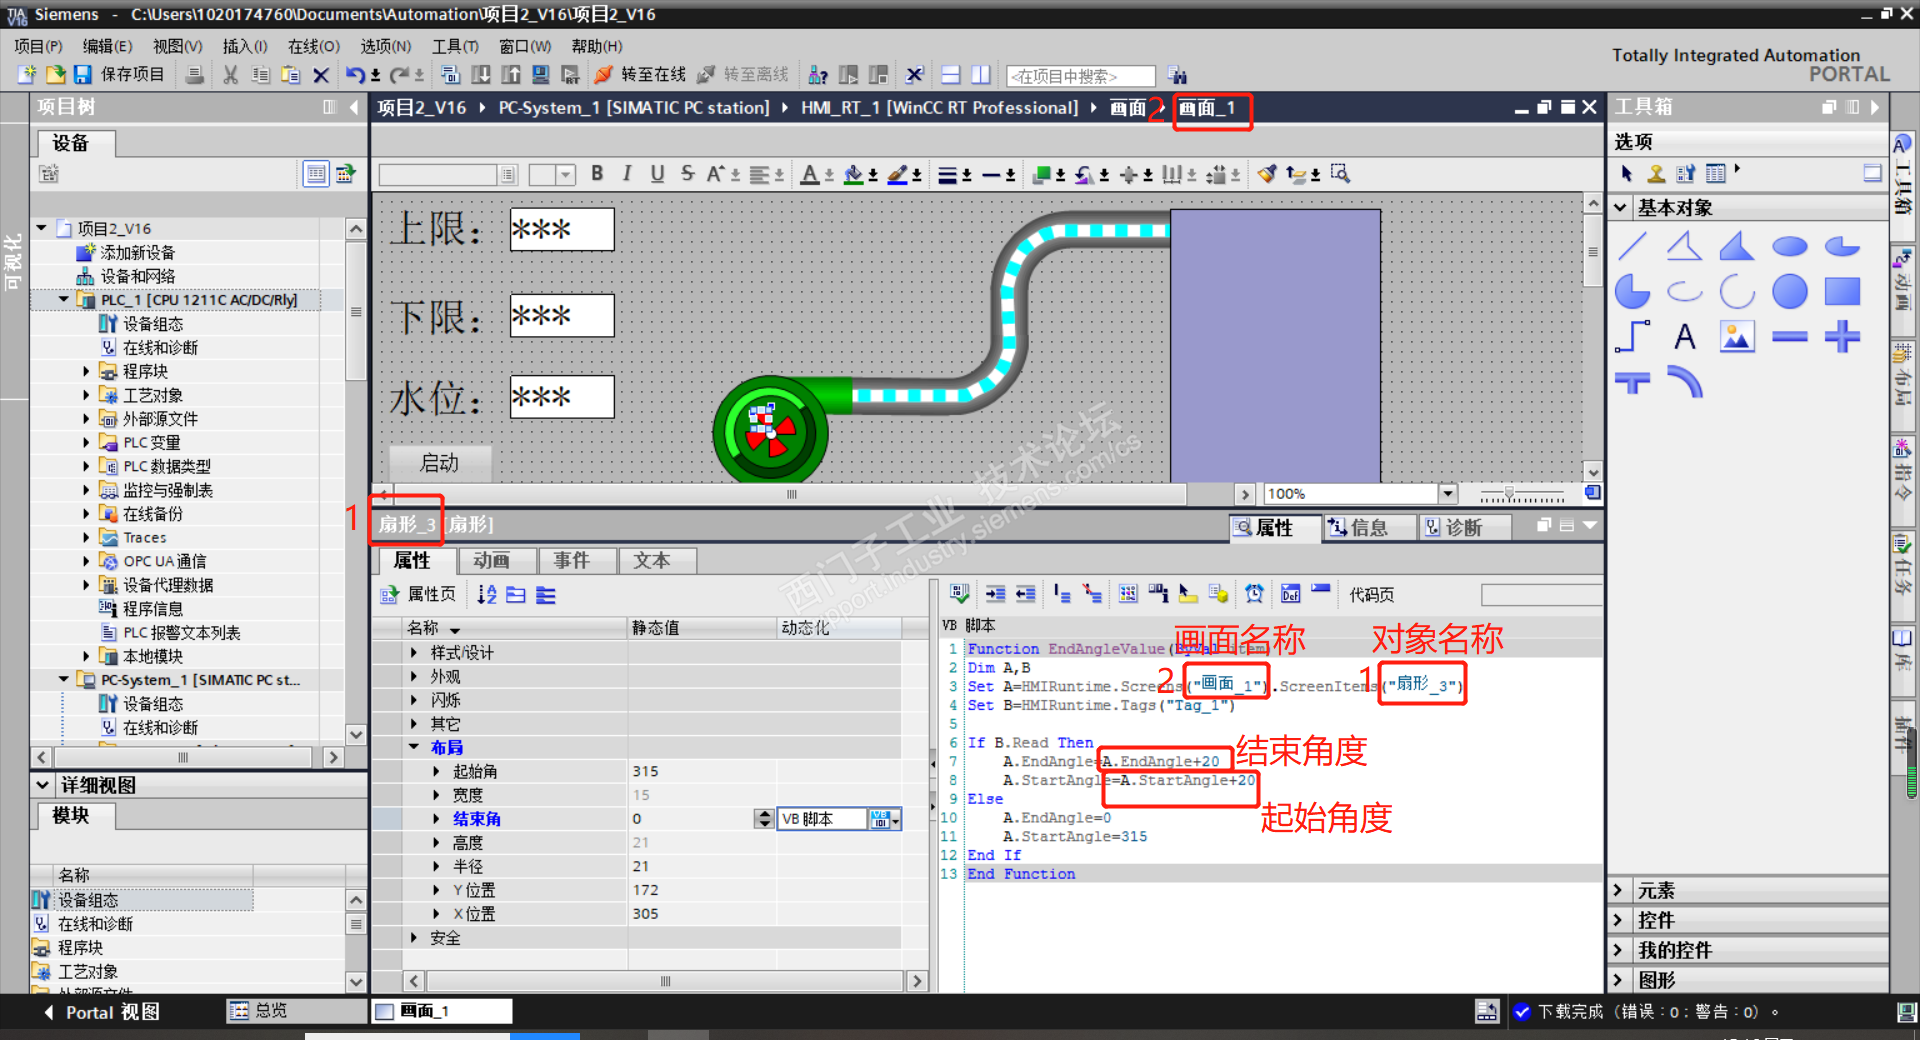Expand the 程序块 tree node
Screen dimensions: 1920x1040
(x=86, y=371)
